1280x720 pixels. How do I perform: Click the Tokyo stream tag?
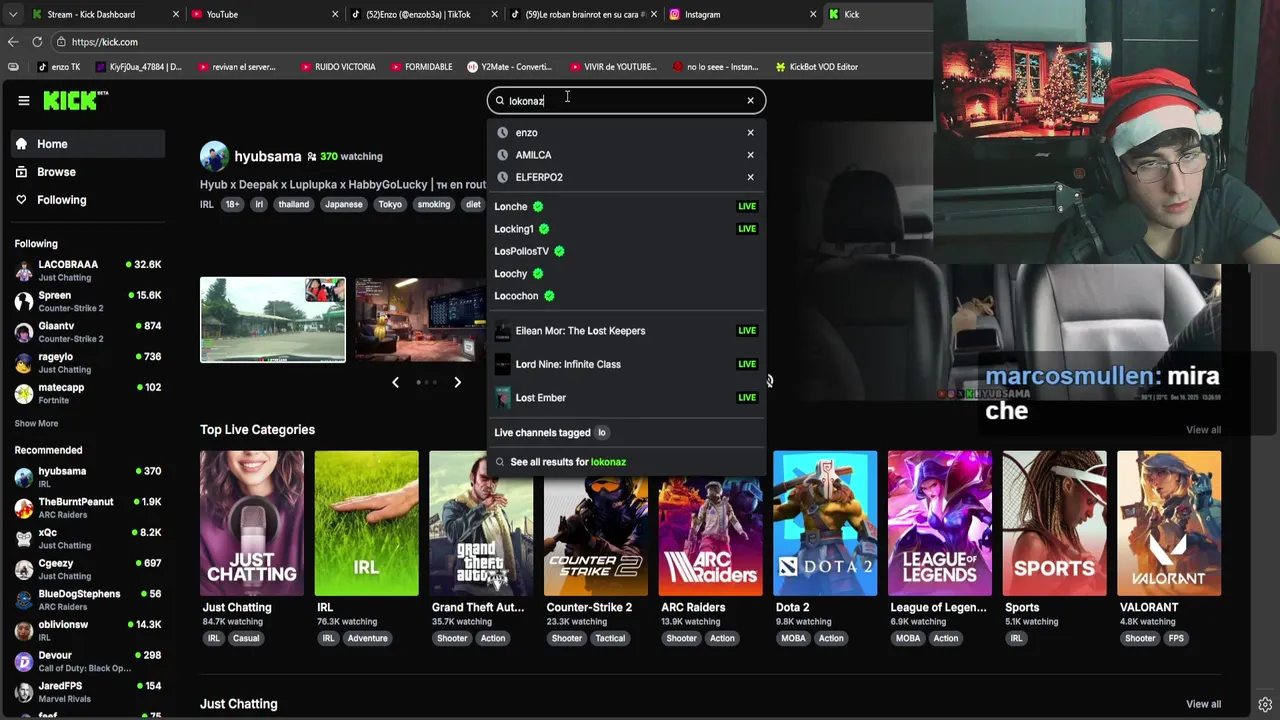click(x=390, y=204)
